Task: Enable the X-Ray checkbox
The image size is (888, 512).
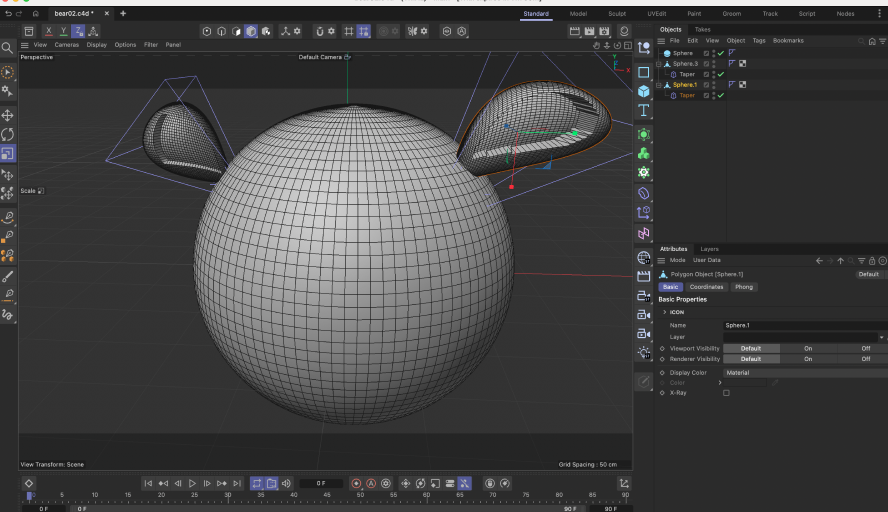Action: click(x=726, y=393)
